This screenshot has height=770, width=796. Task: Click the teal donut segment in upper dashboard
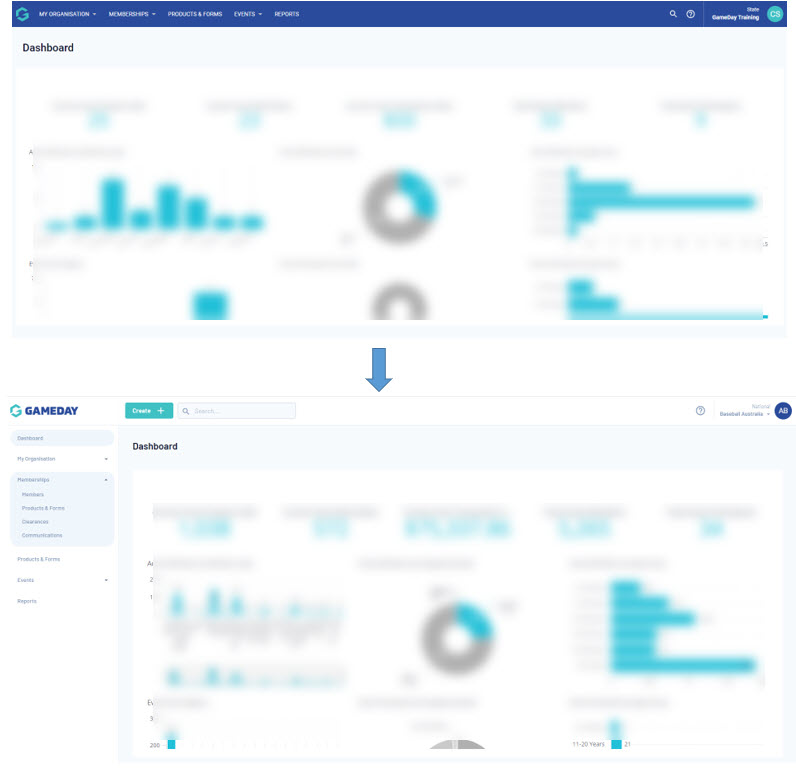coord(421,193)
